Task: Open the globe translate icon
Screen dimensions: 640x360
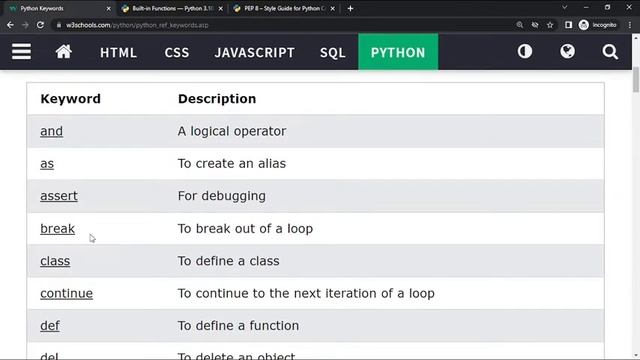Action: 567,51
